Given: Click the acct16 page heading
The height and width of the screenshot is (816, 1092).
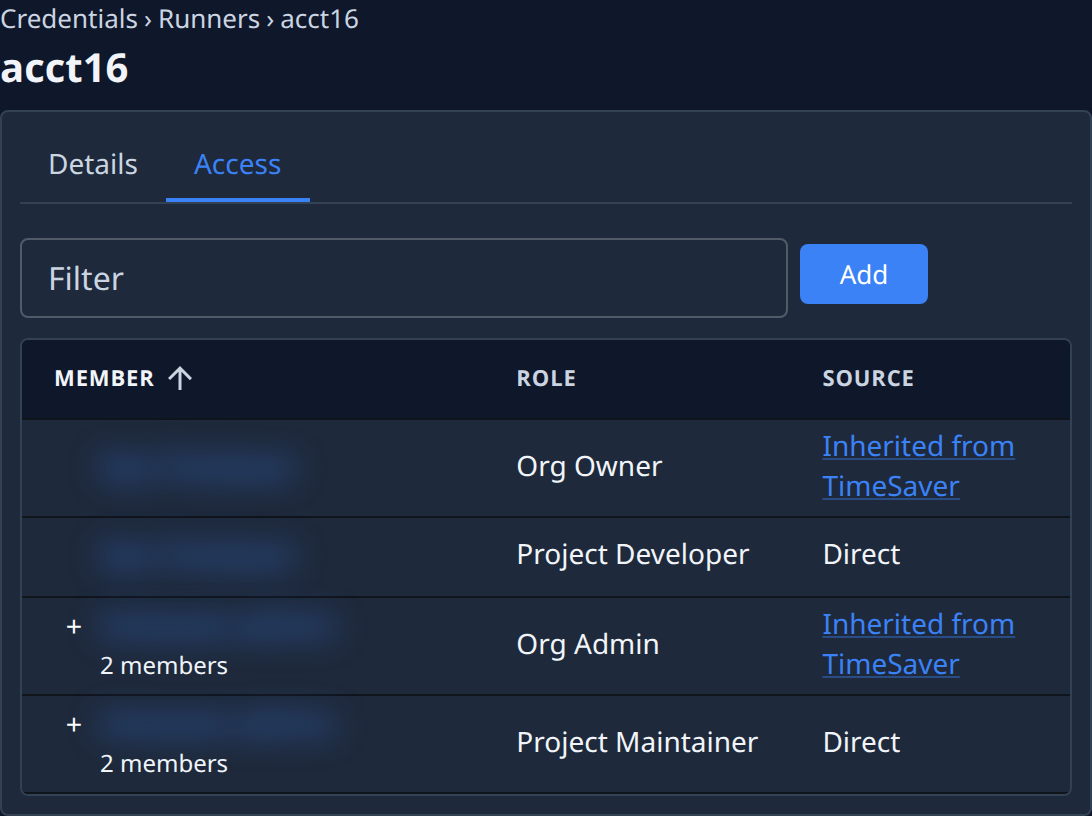Looking at the screenshot, I should (64, 68).
